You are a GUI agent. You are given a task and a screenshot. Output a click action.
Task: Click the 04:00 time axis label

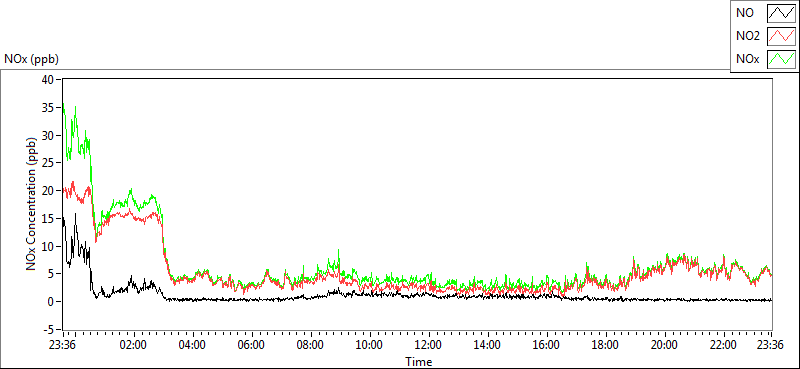[192, 344]
